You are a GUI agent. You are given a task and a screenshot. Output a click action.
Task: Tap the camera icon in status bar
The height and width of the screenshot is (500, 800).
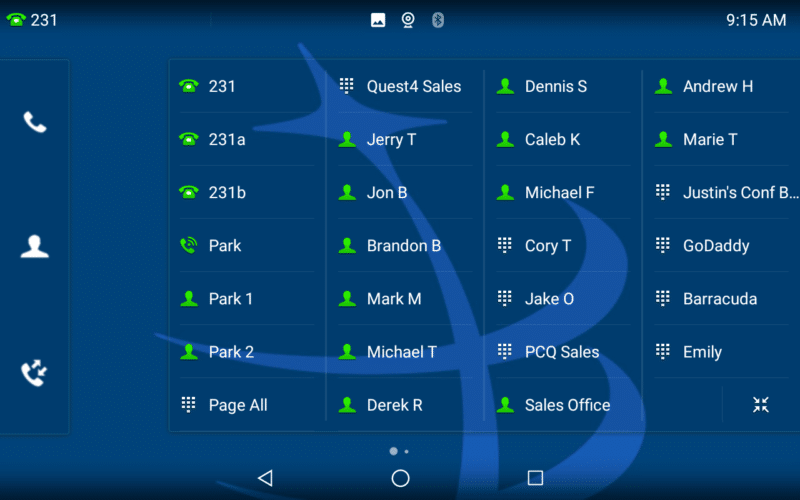[x=408, y=20]
